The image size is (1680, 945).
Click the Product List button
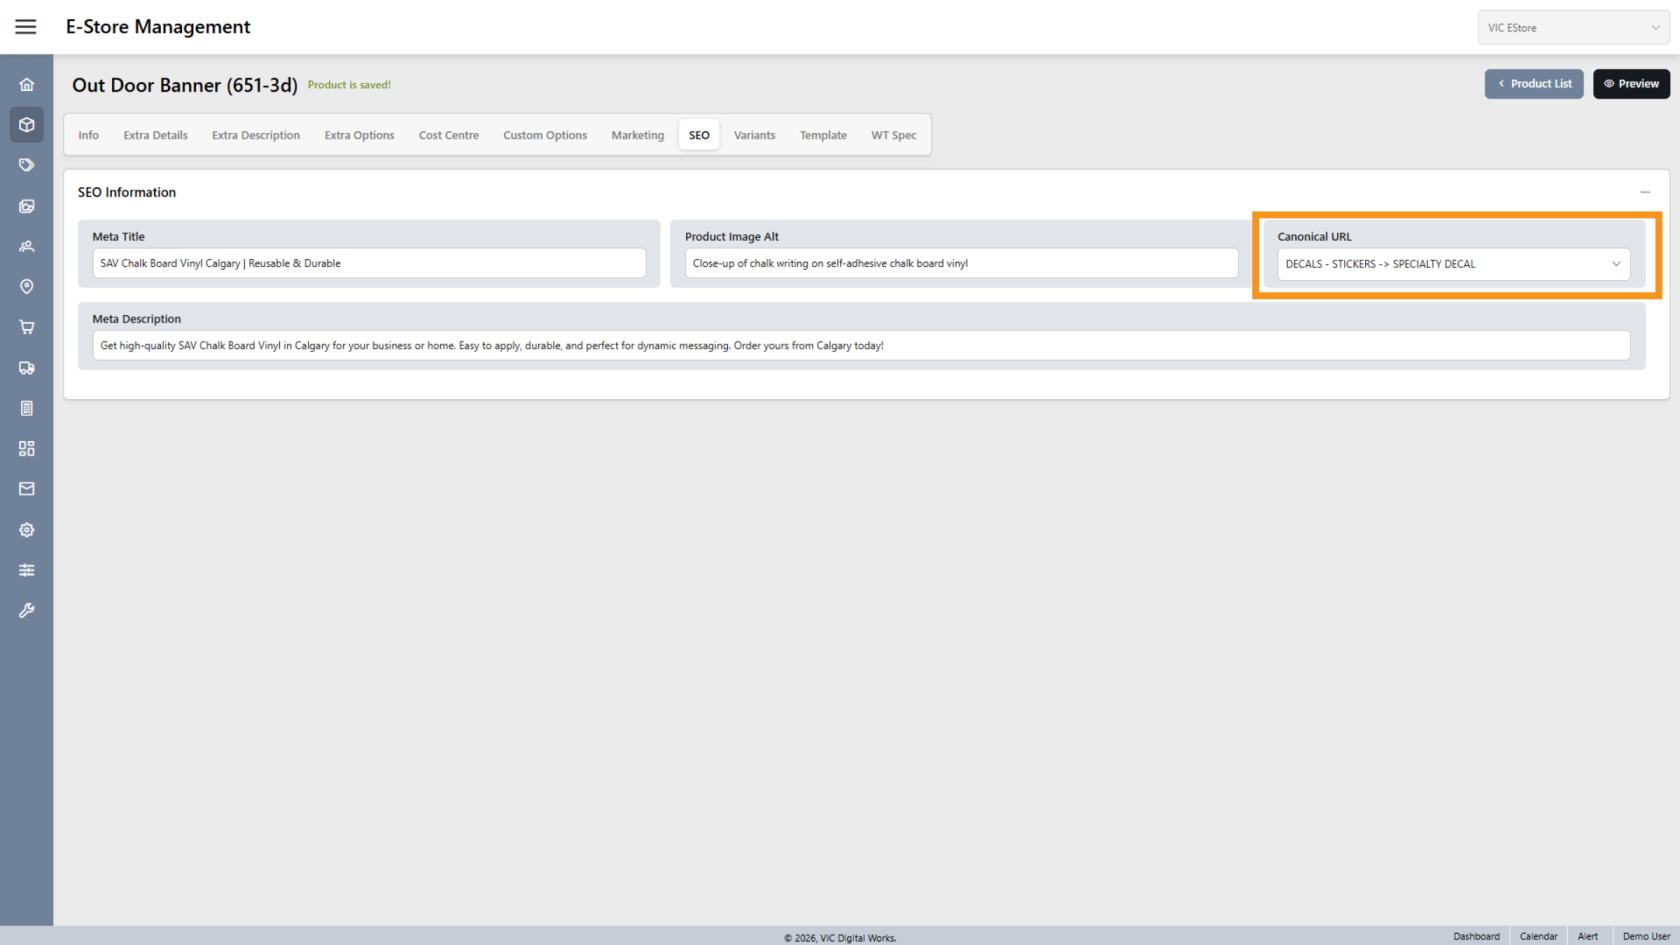(x=1534, y=84)
